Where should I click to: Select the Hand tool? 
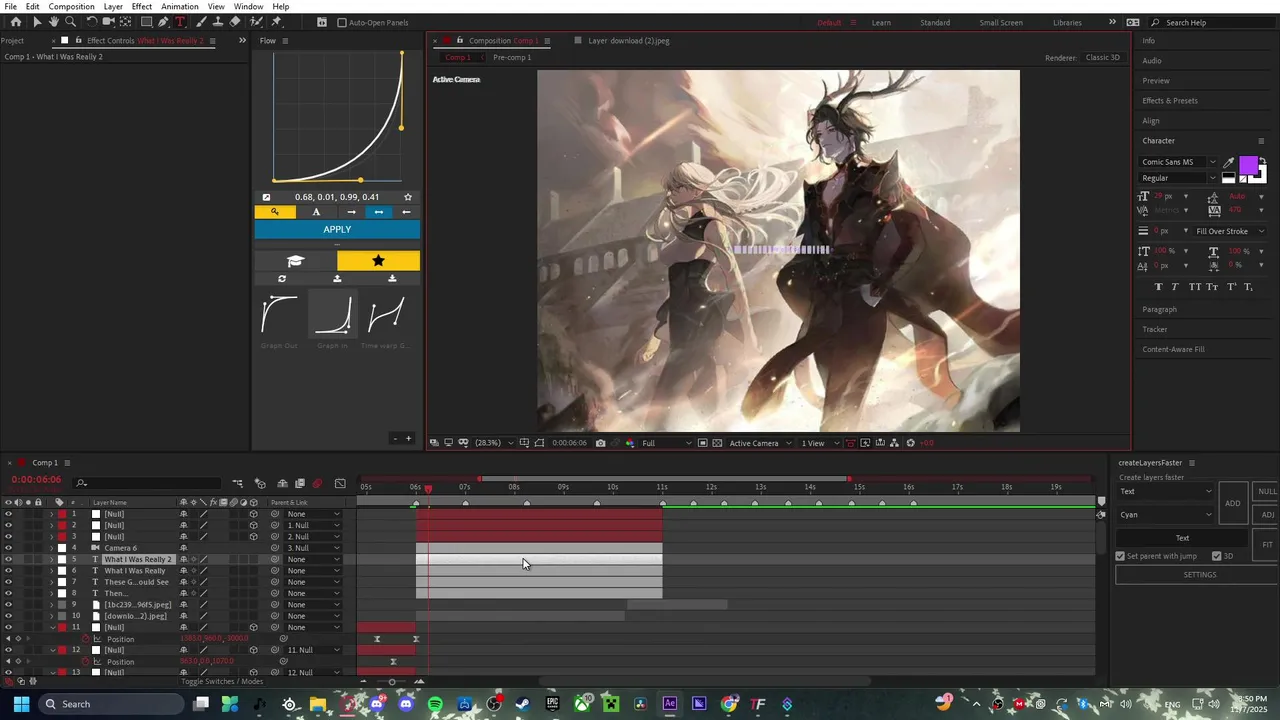pos(53,22)
